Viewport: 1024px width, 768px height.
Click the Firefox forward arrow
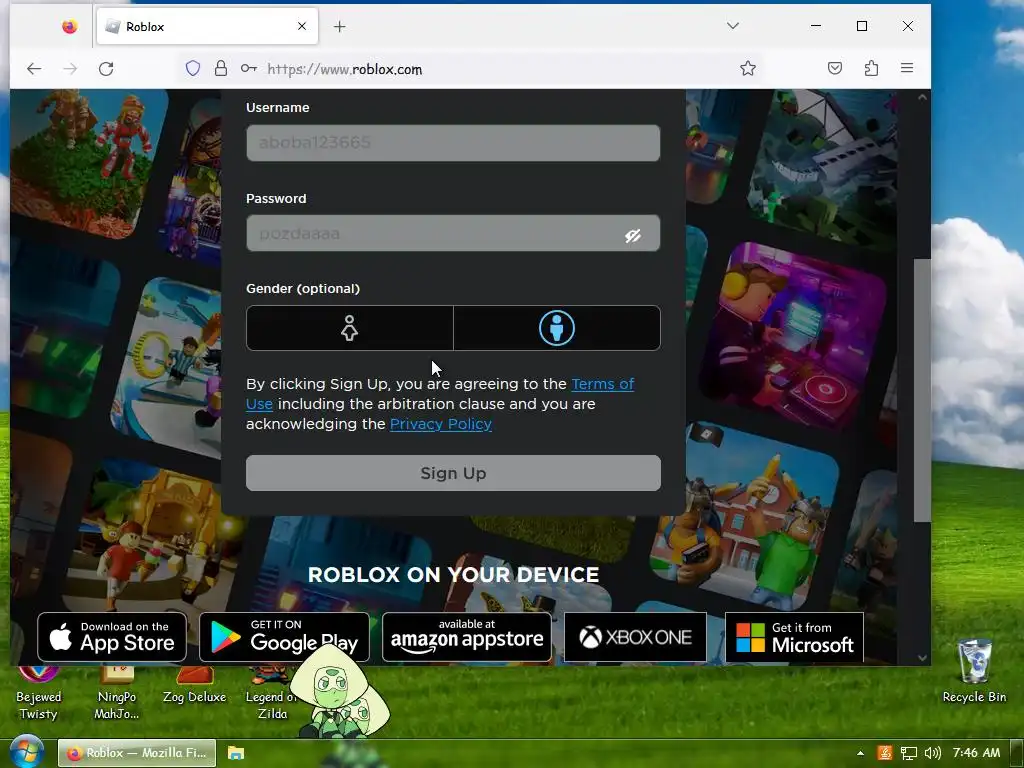click(x=70, y=69)
